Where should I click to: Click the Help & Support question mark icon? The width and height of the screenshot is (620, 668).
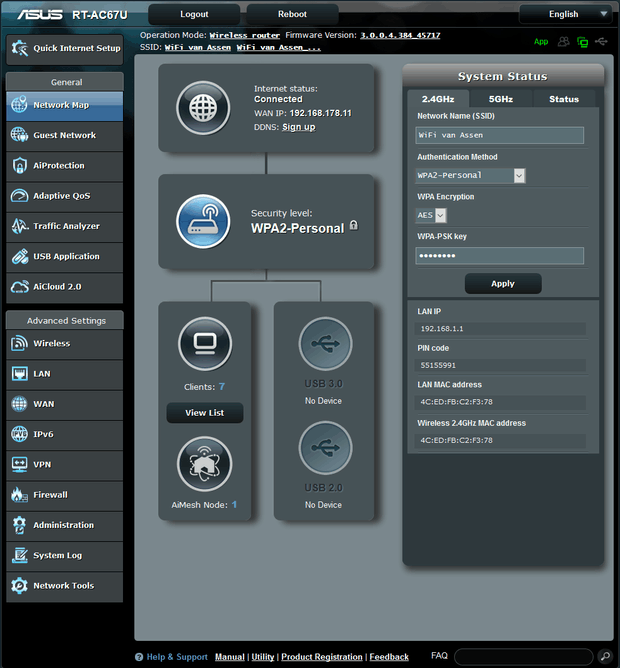coord(139,657)
